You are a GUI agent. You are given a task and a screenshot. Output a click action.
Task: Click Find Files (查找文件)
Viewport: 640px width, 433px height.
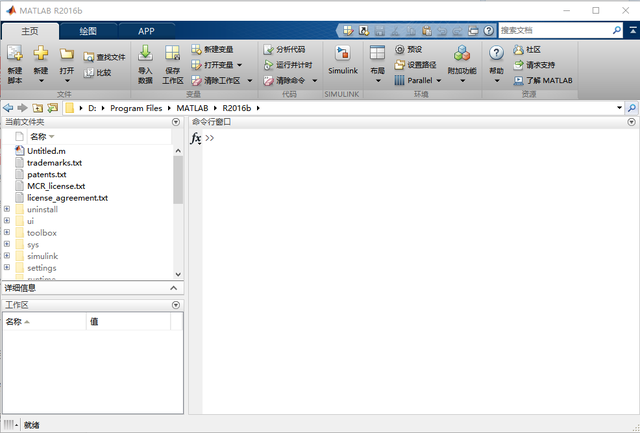coord(104,57)
